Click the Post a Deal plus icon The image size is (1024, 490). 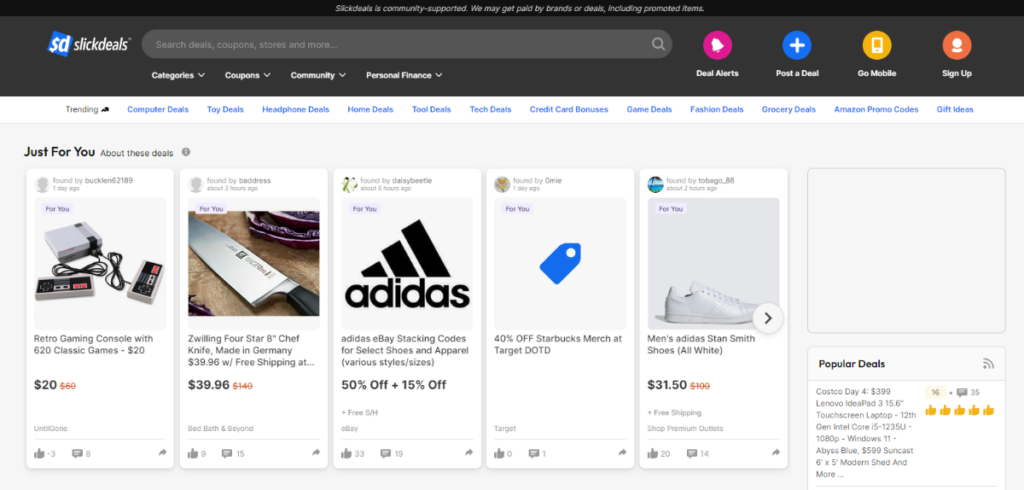pyautogui.click(x=797, y=45)
